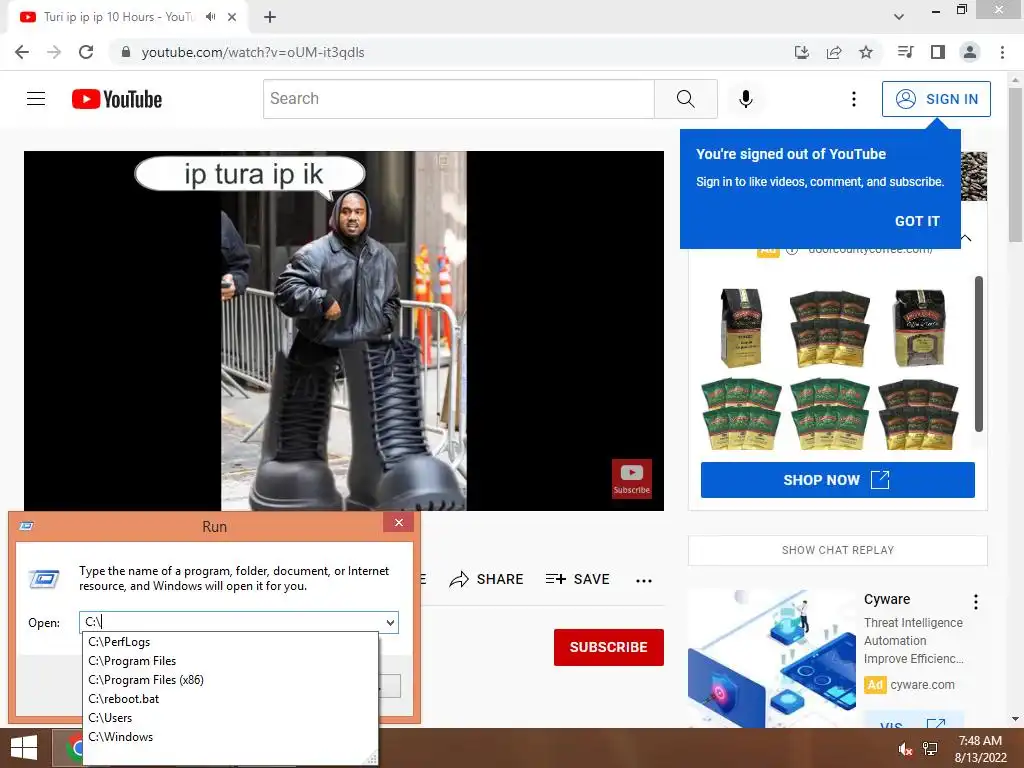Mute the tab using the speaker icon
The height and width of the screenshot is (768, 1024).
[x=210, y=17]
